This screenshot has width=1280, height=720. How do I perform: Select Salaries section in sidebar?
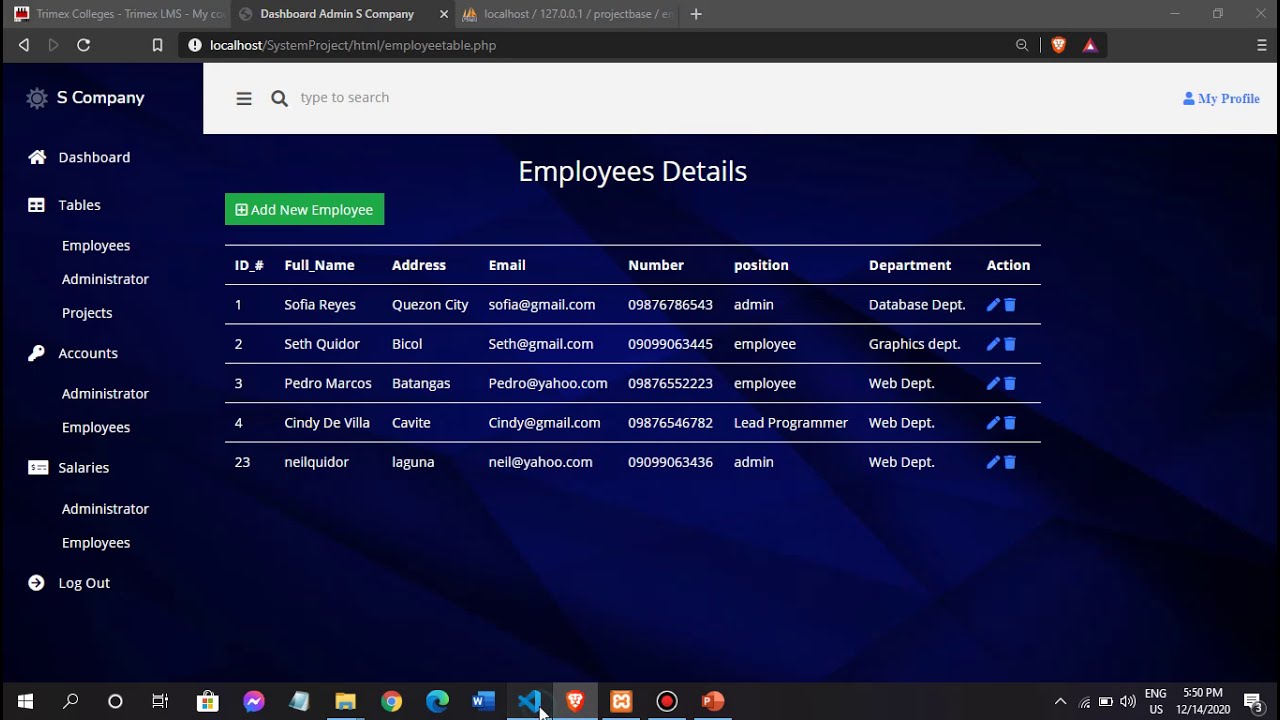68,467
